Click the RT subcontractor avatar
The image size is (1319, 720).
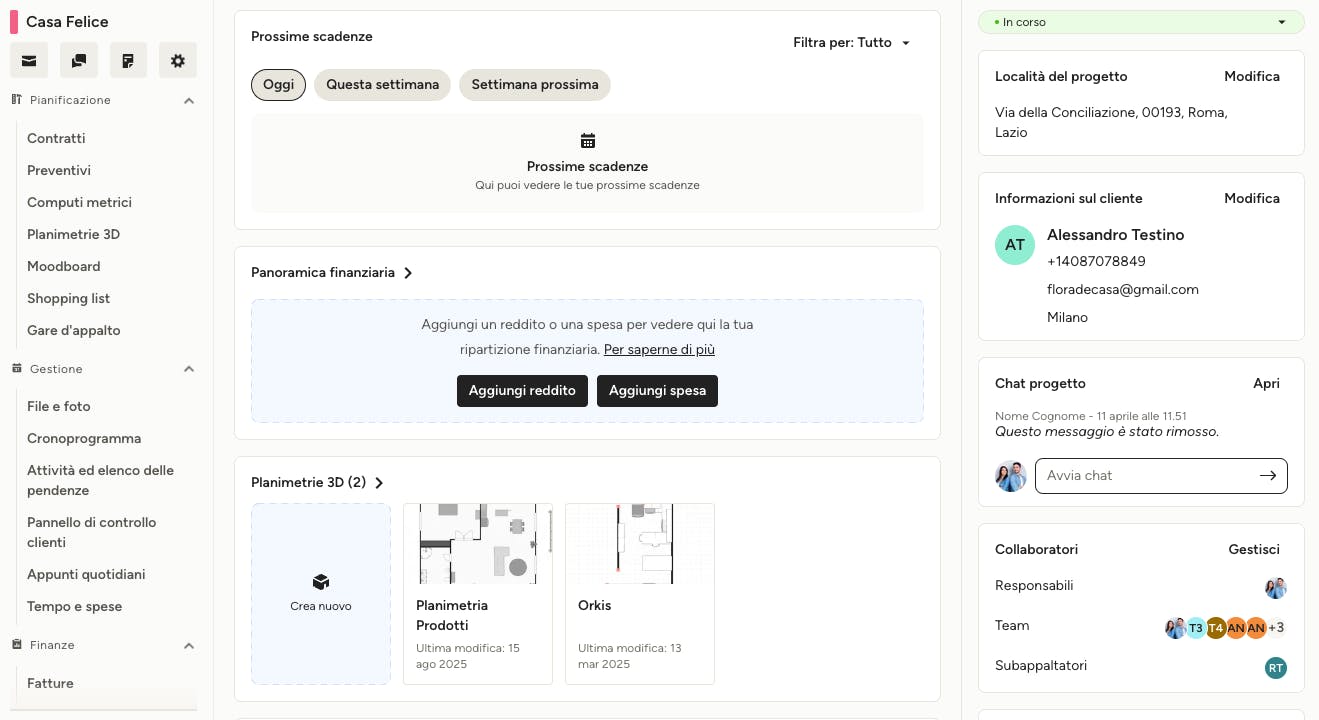pos(1276,668)
